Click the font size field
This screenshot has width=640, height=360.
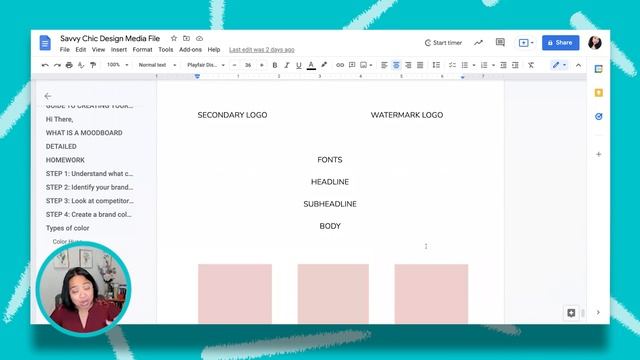coord(248,65)
